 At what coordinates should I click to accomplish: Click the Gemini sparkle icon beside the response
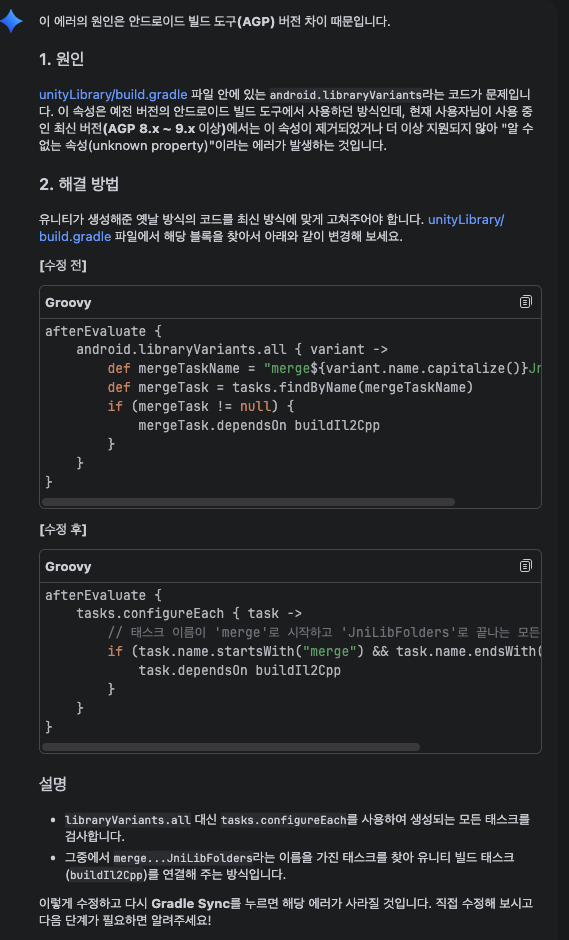[11, 21]
